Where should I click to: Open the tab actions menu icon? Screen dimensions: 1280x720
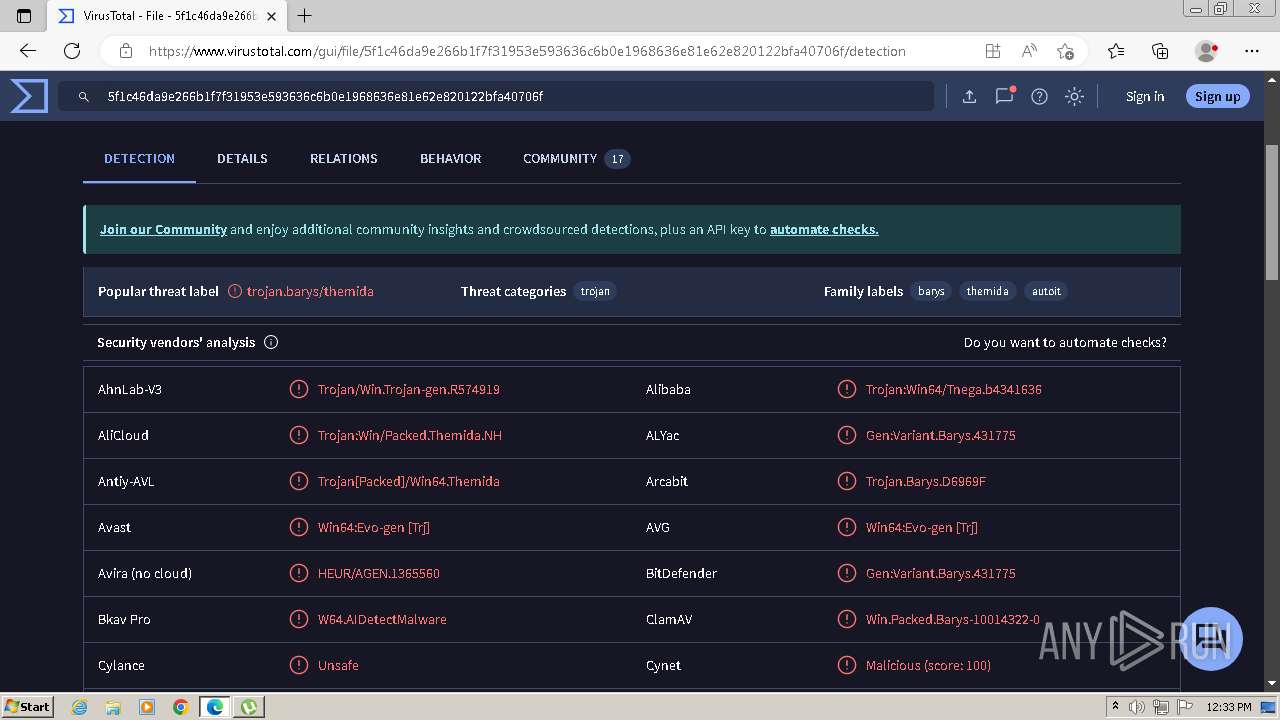[25, 16]
